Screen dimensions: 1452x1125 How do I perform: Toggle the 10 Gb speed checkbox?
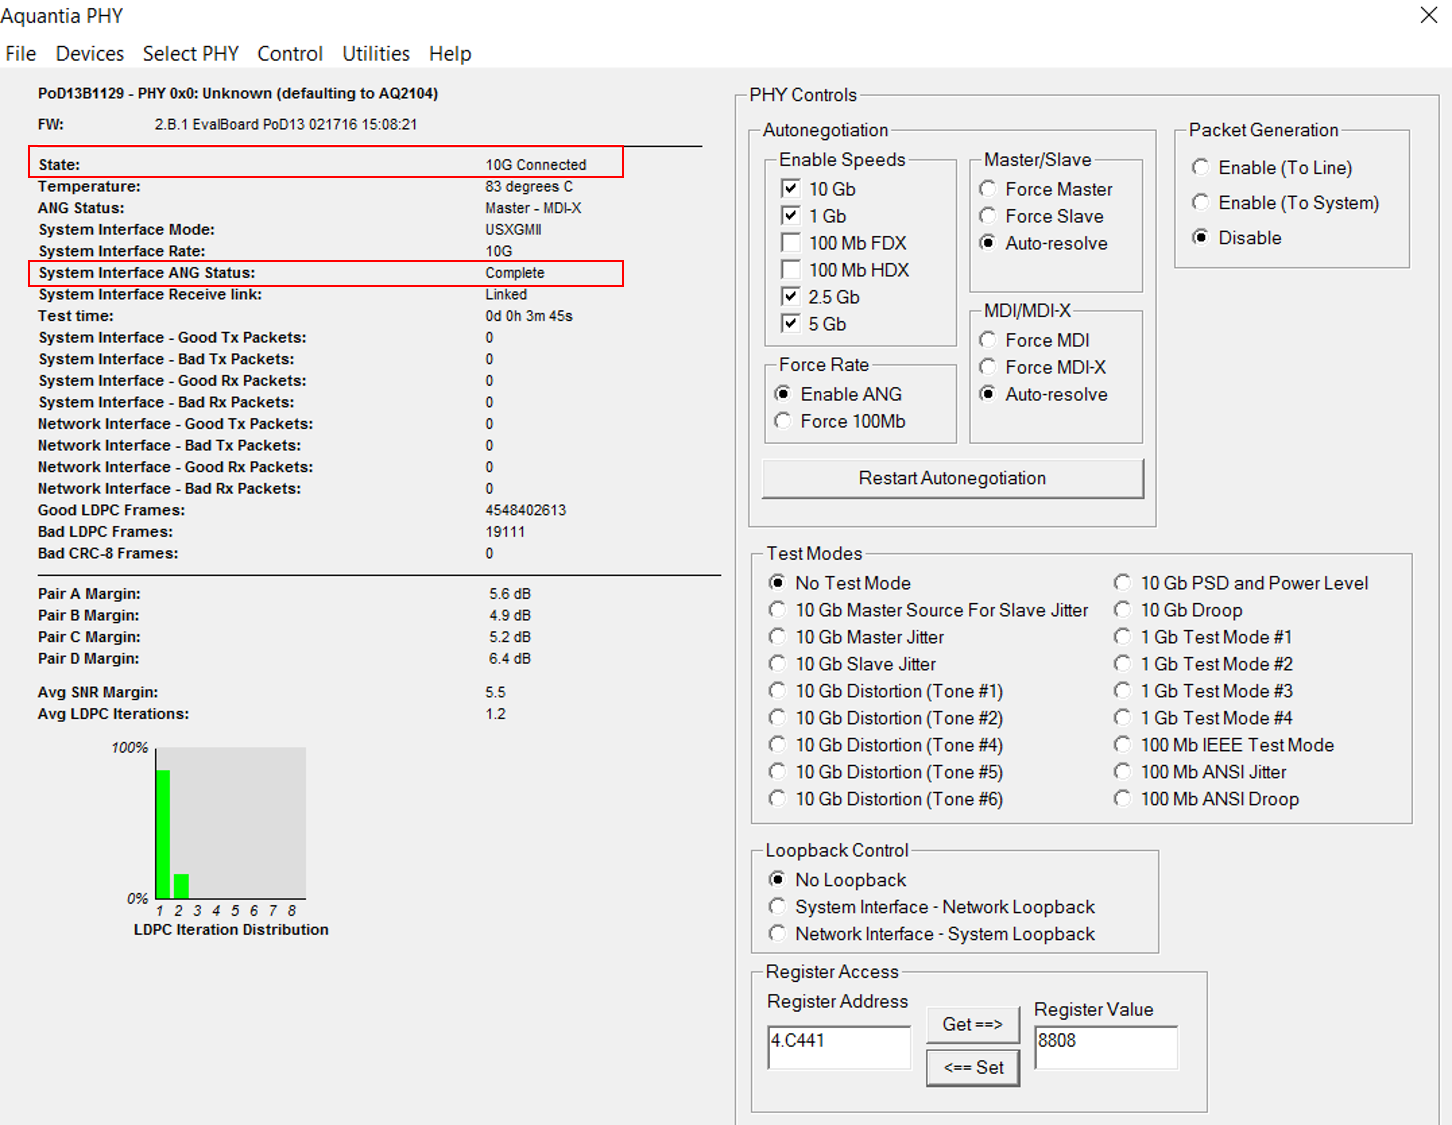pyautogui.click(x=790, y=189)
